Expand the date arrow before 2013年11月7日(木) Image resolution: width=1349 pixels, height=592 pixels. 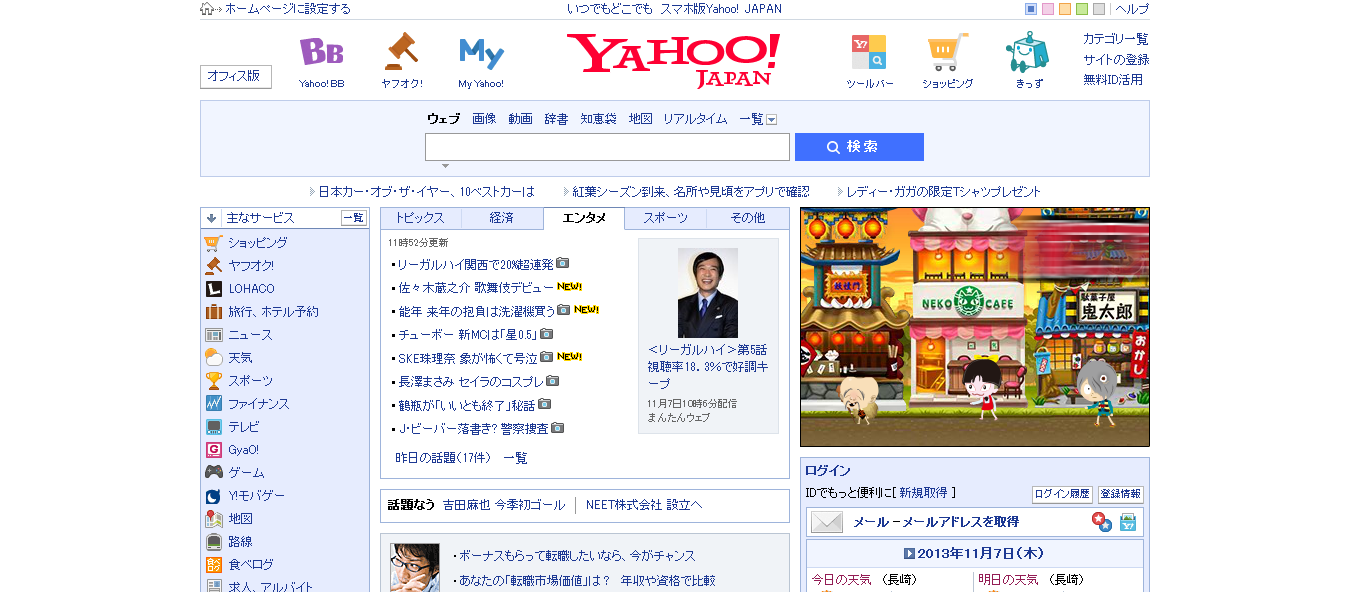[x=909, y=553]
